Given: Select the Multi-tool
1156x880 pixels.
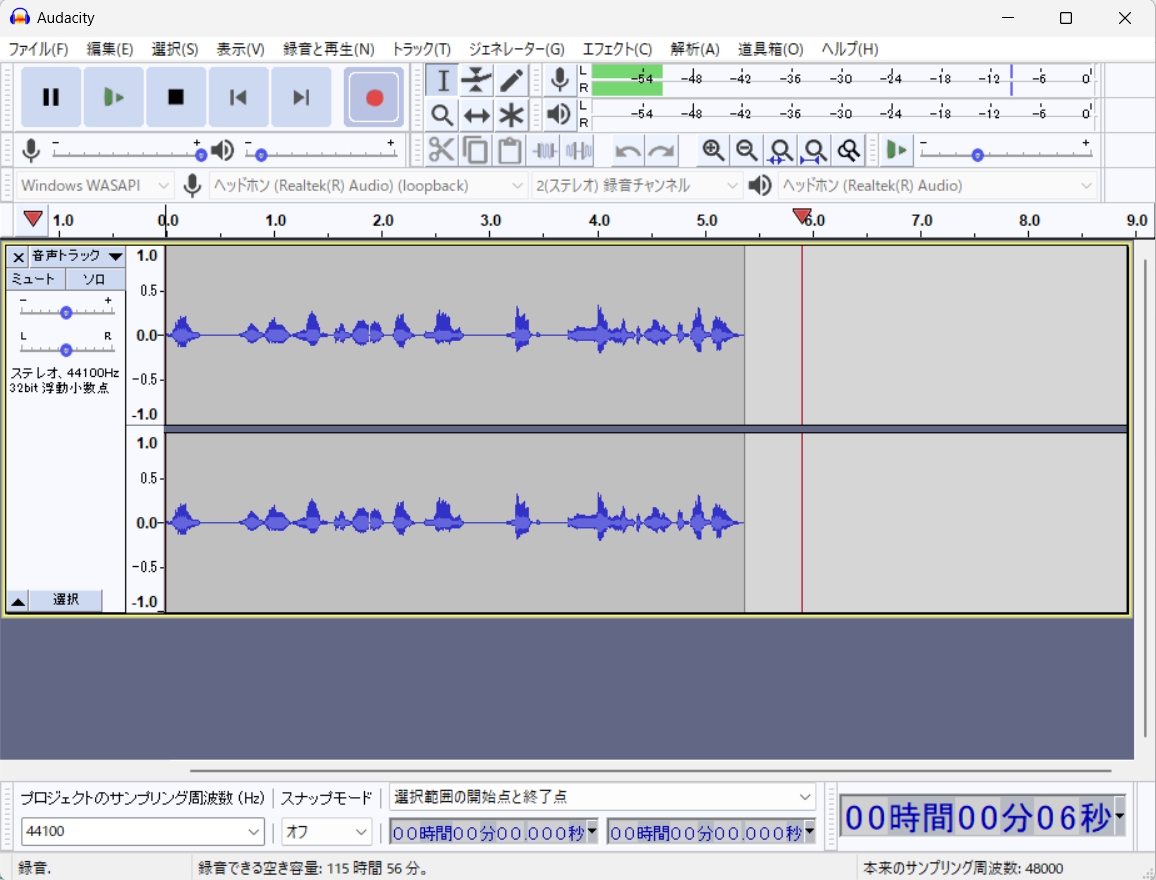Looking at the screenshot, I should click(511, 114).
